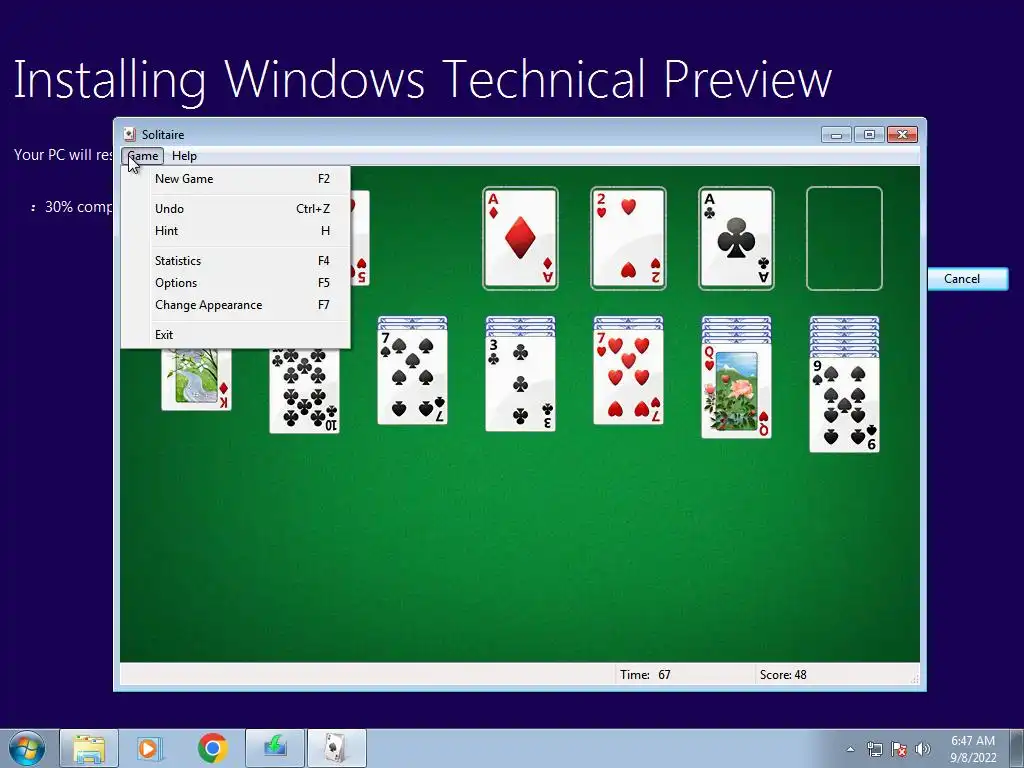
Task: Select the Three of Clubs card
Action: 520,383
